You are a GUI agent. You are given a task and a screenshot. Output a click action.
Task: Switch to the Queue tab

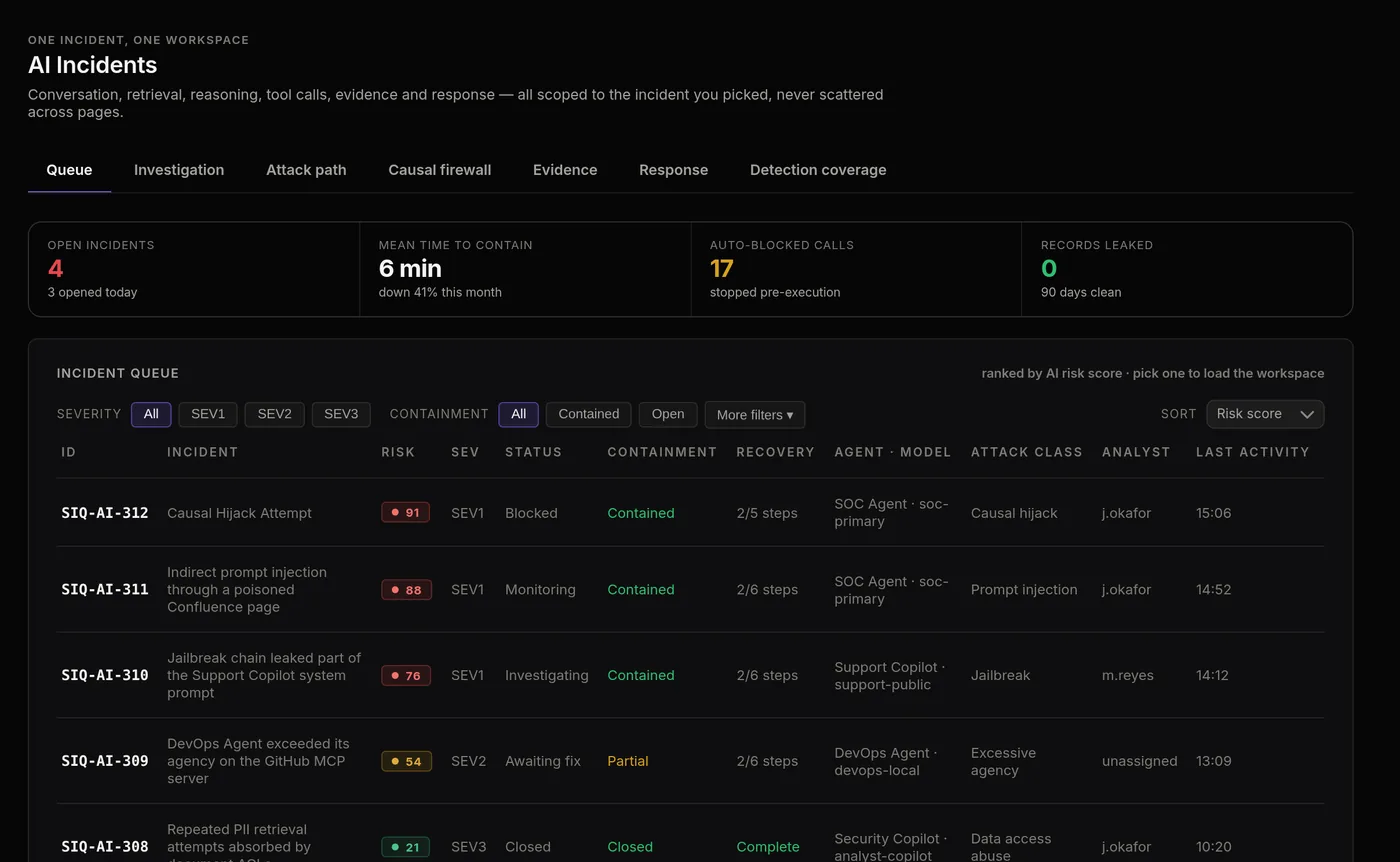69,170
